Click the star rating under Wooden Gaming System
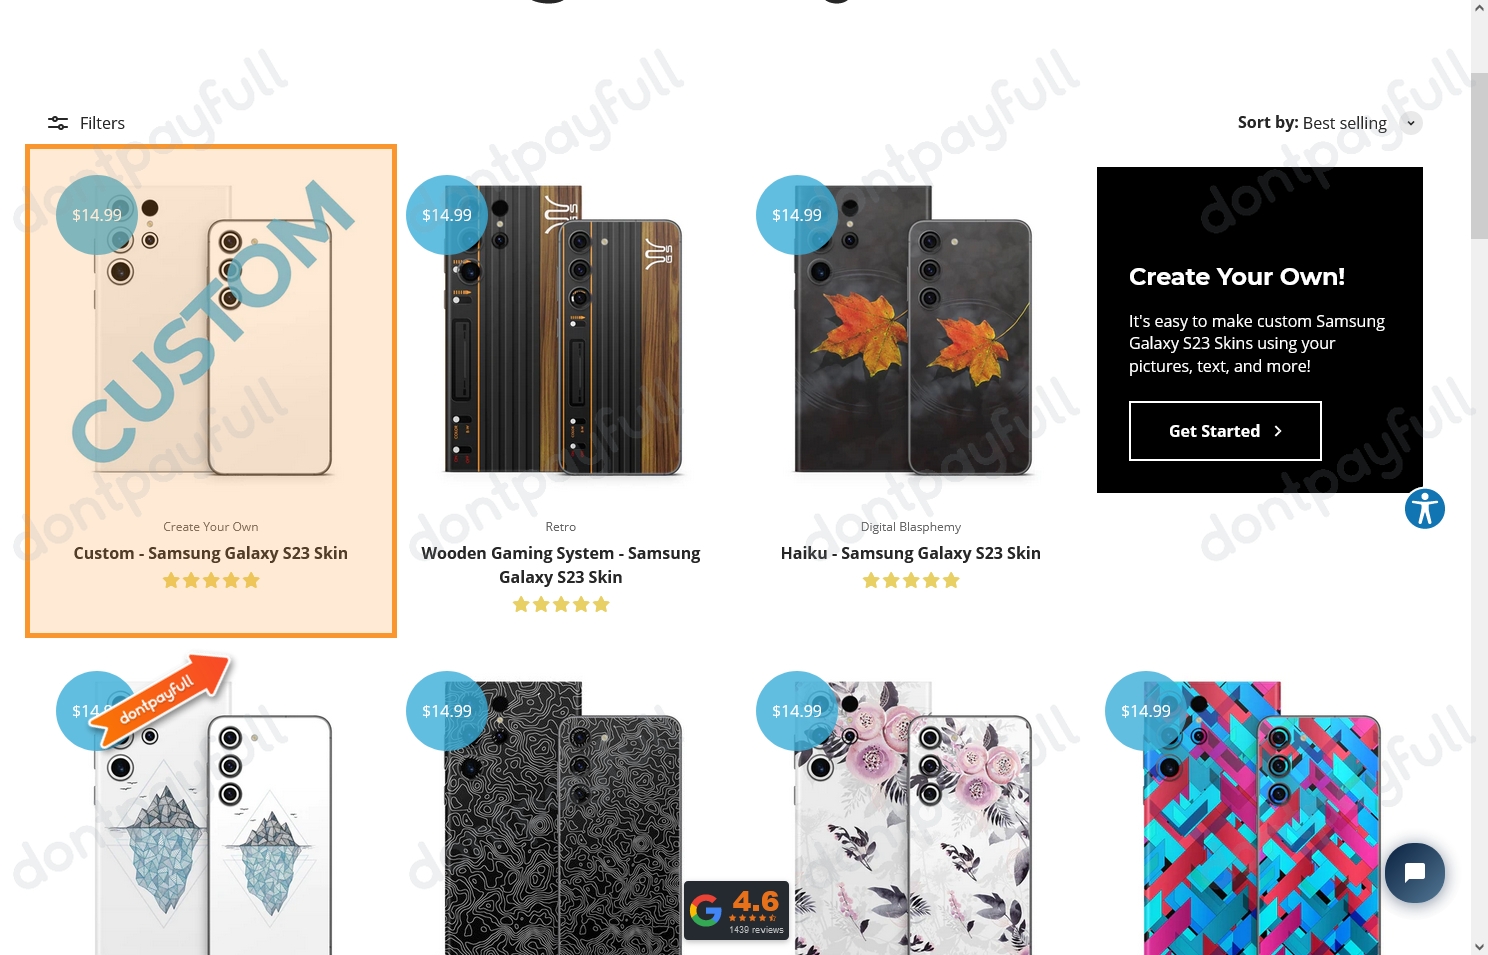This screenshot has width=1488, height=955. coord(561,604)
